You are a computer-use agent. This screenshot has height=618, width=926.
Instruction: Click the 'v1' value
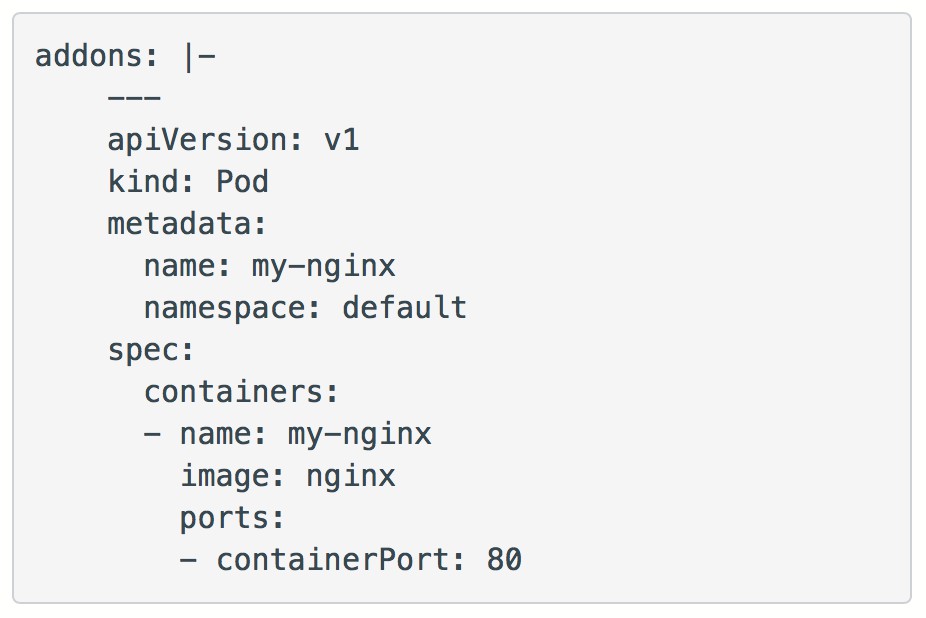[x=341, y=141]
